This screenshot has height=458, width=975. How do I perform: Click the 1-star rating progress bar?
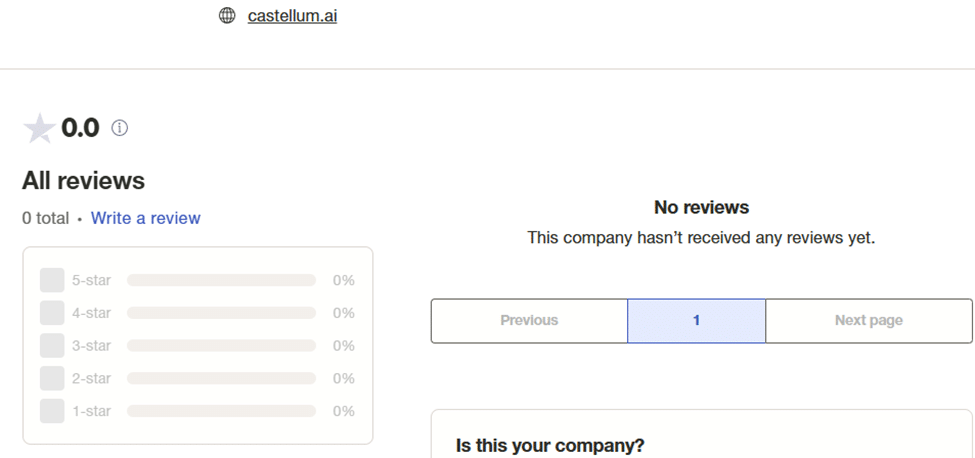click(221, 411)
